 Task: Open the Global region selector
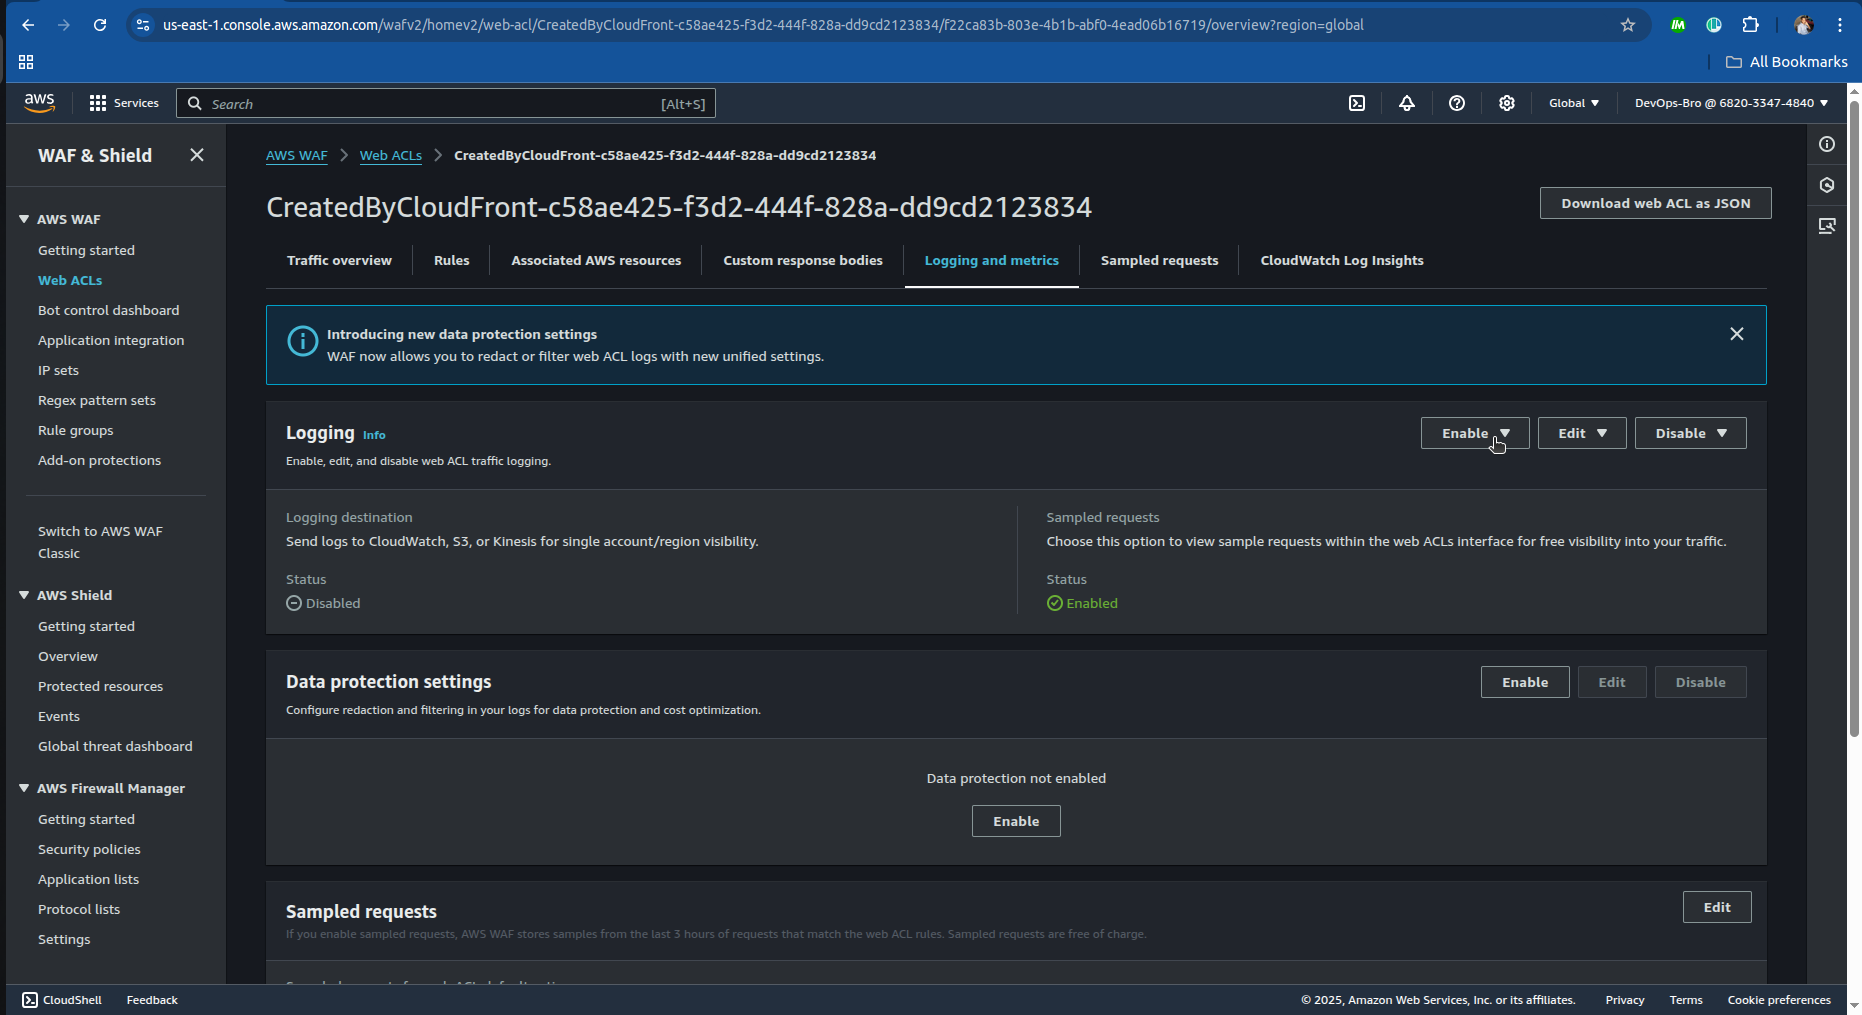[x=1574, y=103]
